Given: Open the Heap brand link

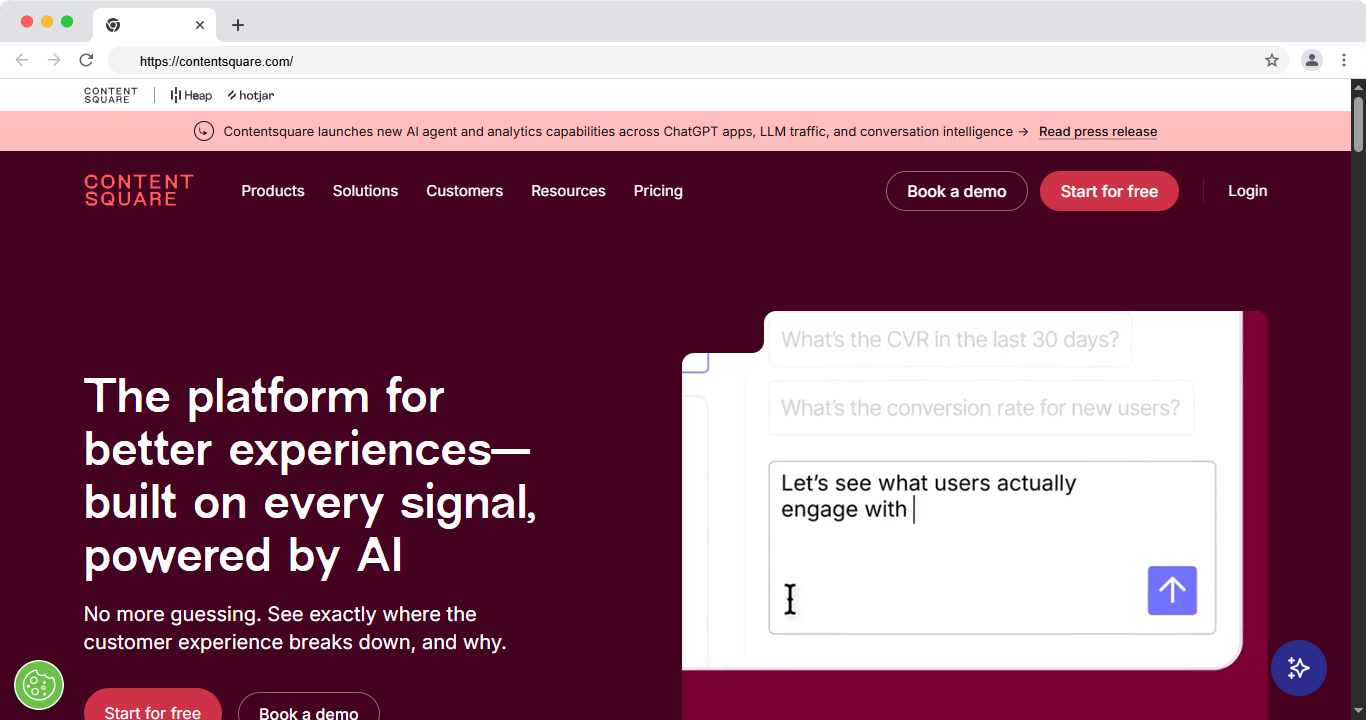Looking at the screenshot, I should [x=191, y=95].
